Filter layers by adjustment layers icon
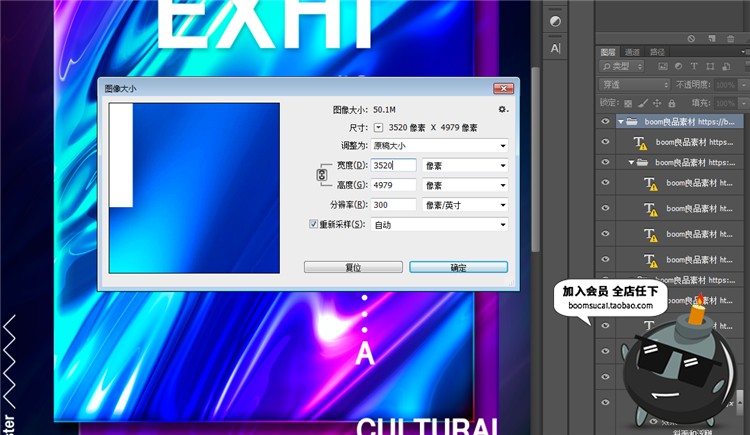Image resolution: width=750 pixels, height=435 pixels. pos(678,67)
